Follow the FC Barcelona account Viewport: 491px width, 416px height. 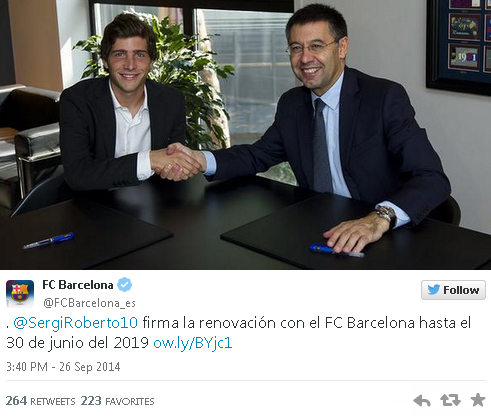[x=453, y=290]
